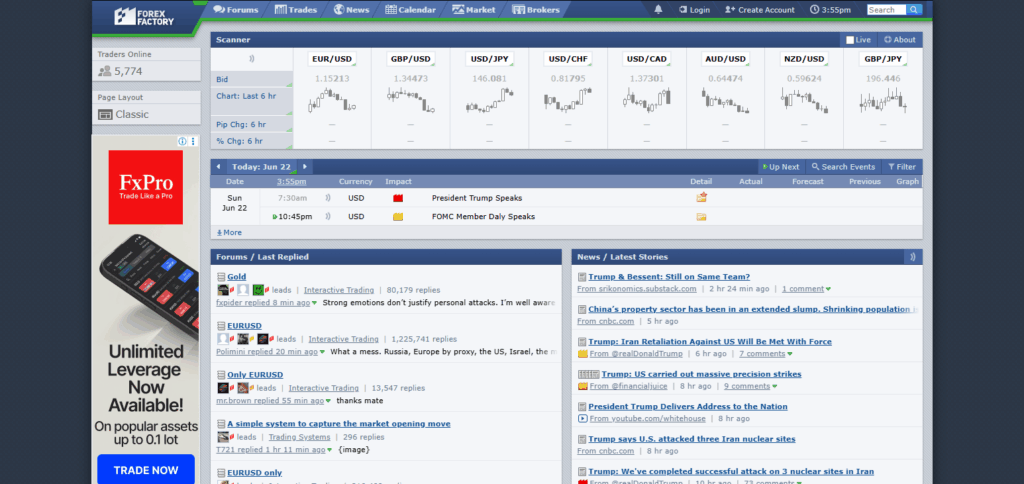Open Trump: Iran Retaliation news story
This screenshot has height=484, width=1024.
pos(710,342)
